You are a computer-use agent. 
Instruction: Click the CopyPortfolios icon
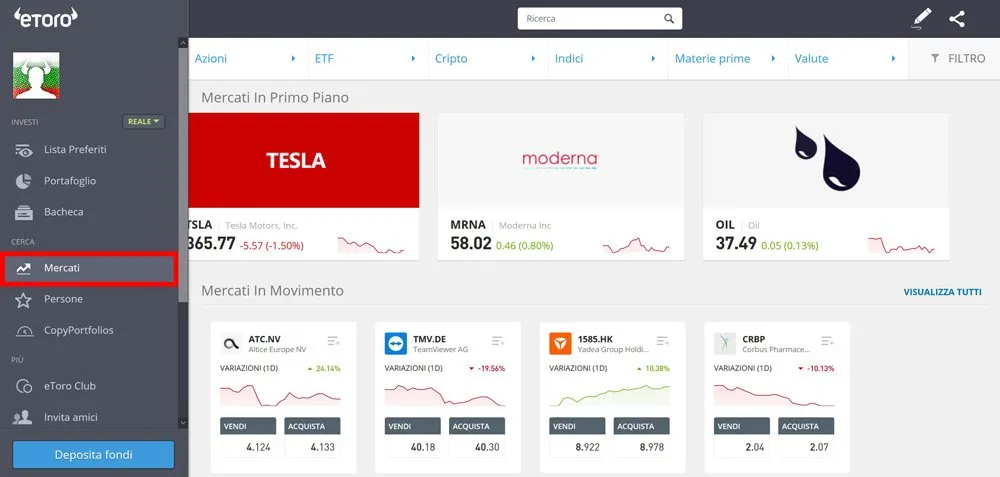coord(24,331)
